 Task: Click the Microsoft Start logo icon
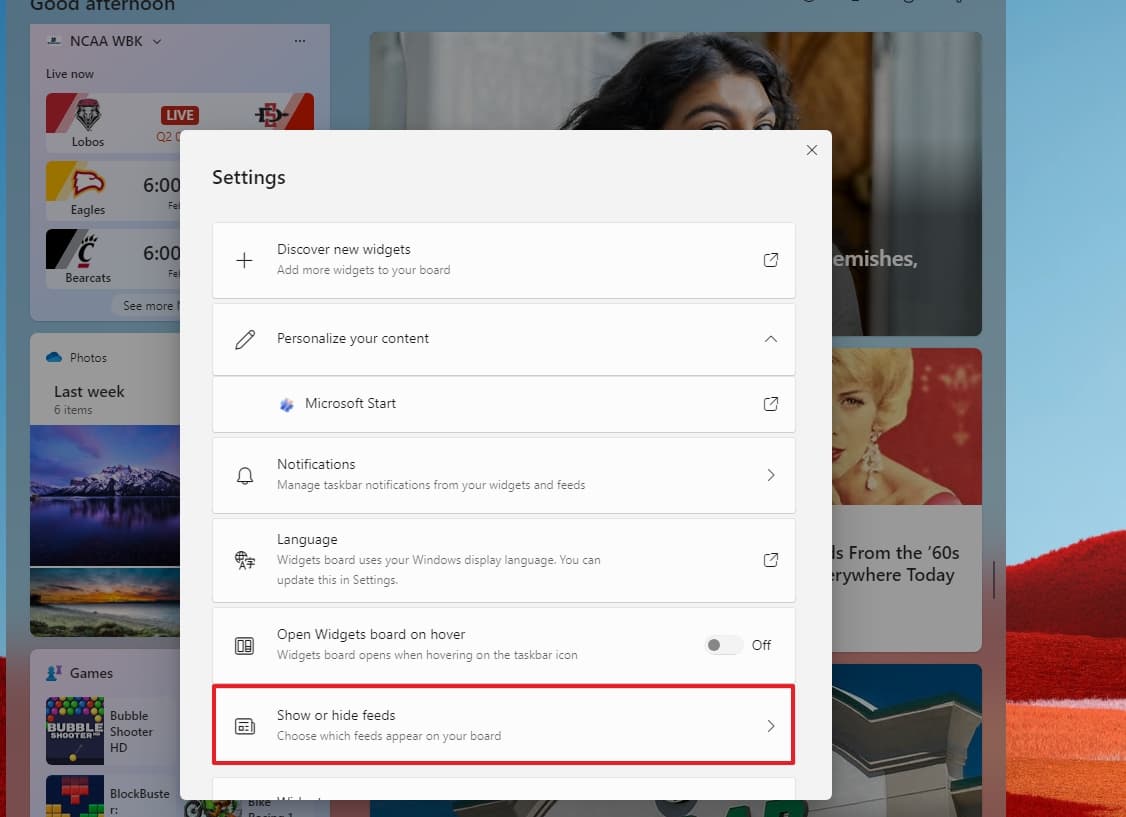(287, 404)
